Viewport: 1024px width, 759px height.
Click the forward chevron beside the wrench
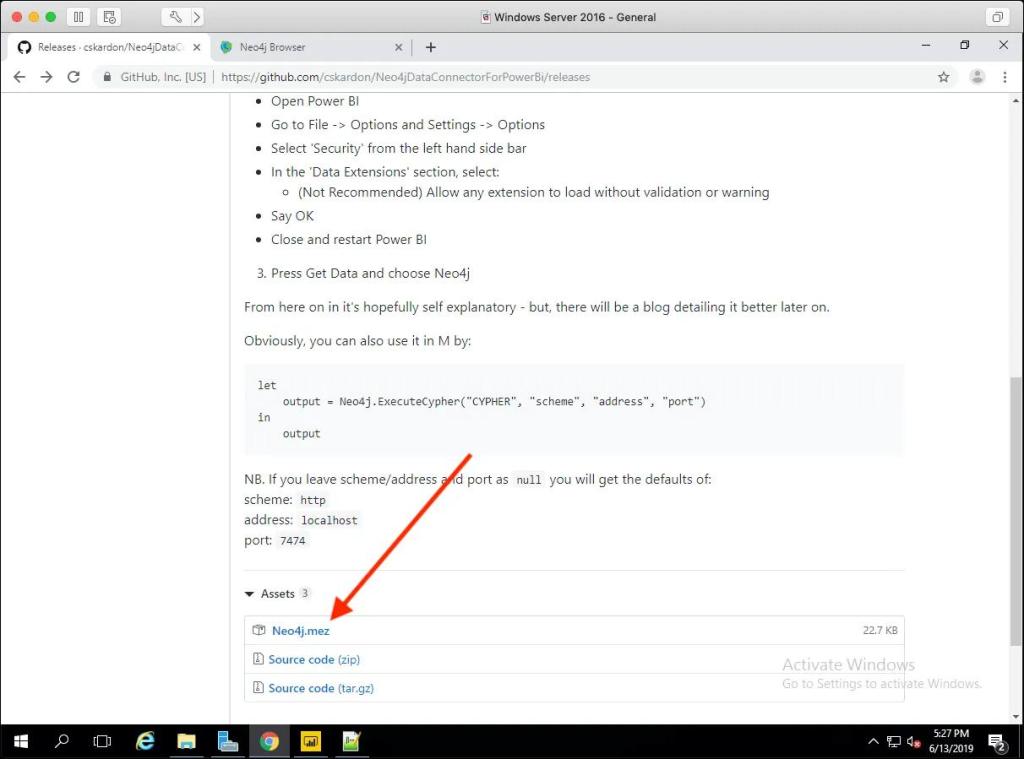click(x=197, y=17)
